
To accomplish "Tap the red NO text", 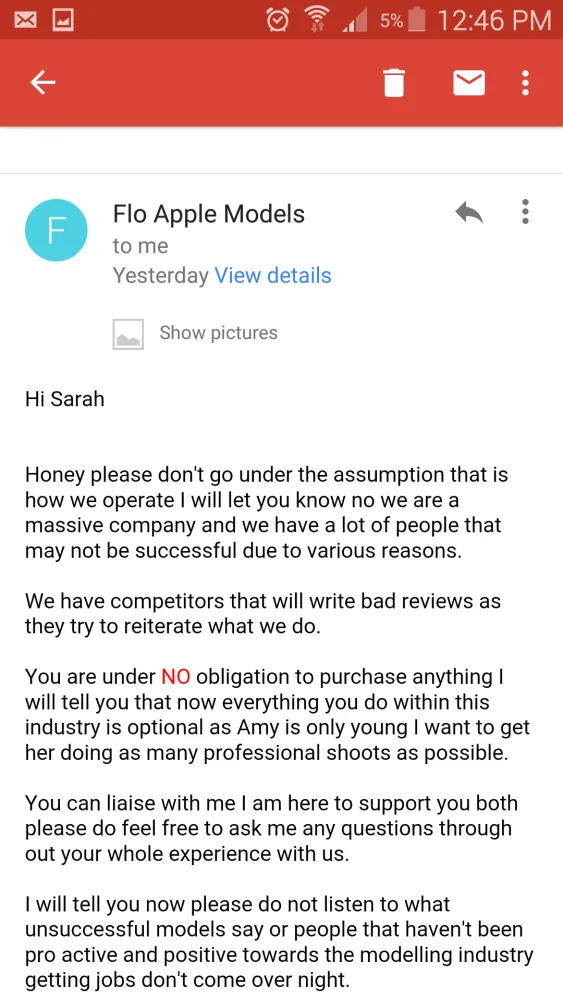I will 176,677.
